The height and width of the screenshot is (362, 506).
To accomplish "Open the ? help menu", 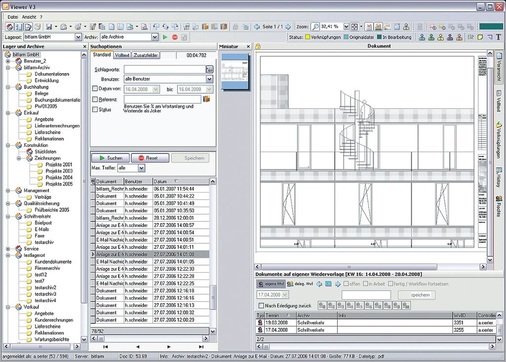I will pos(41,17).
